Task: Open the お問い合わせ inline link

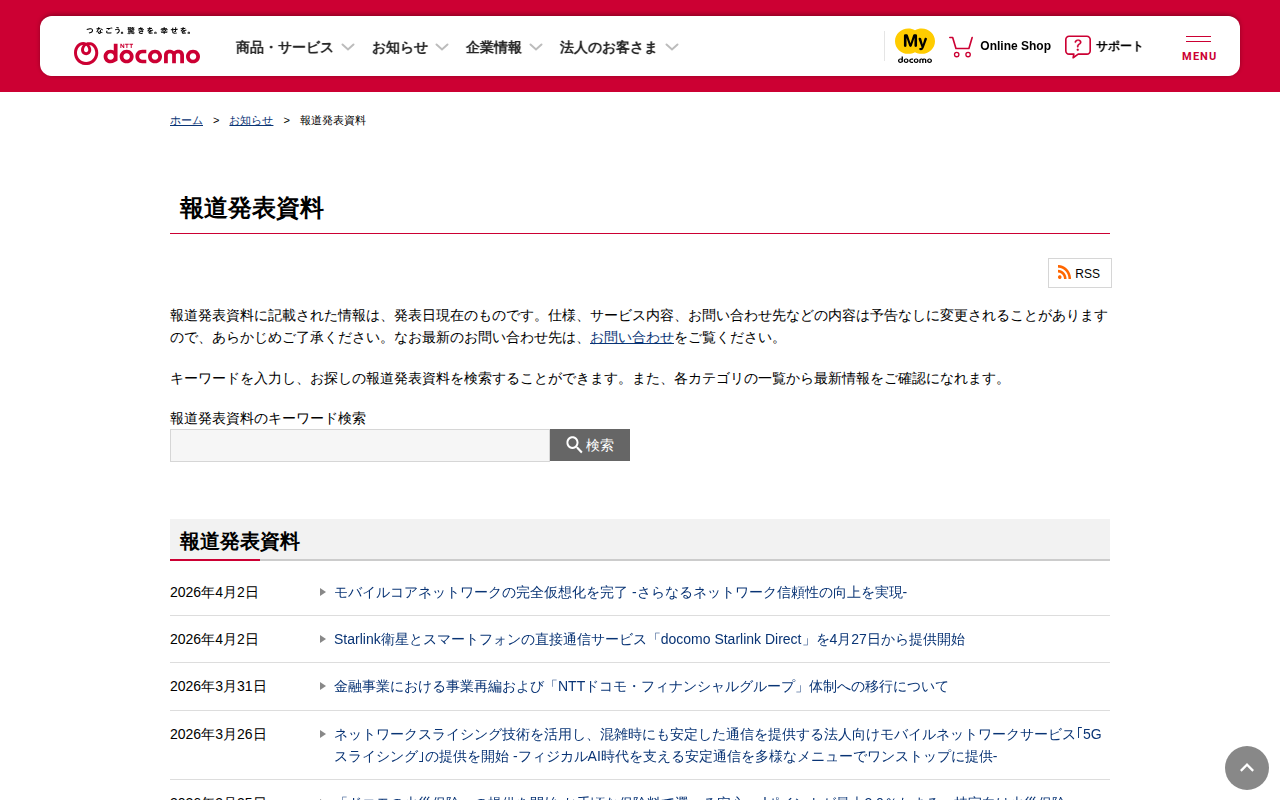Action: [632, 337]
